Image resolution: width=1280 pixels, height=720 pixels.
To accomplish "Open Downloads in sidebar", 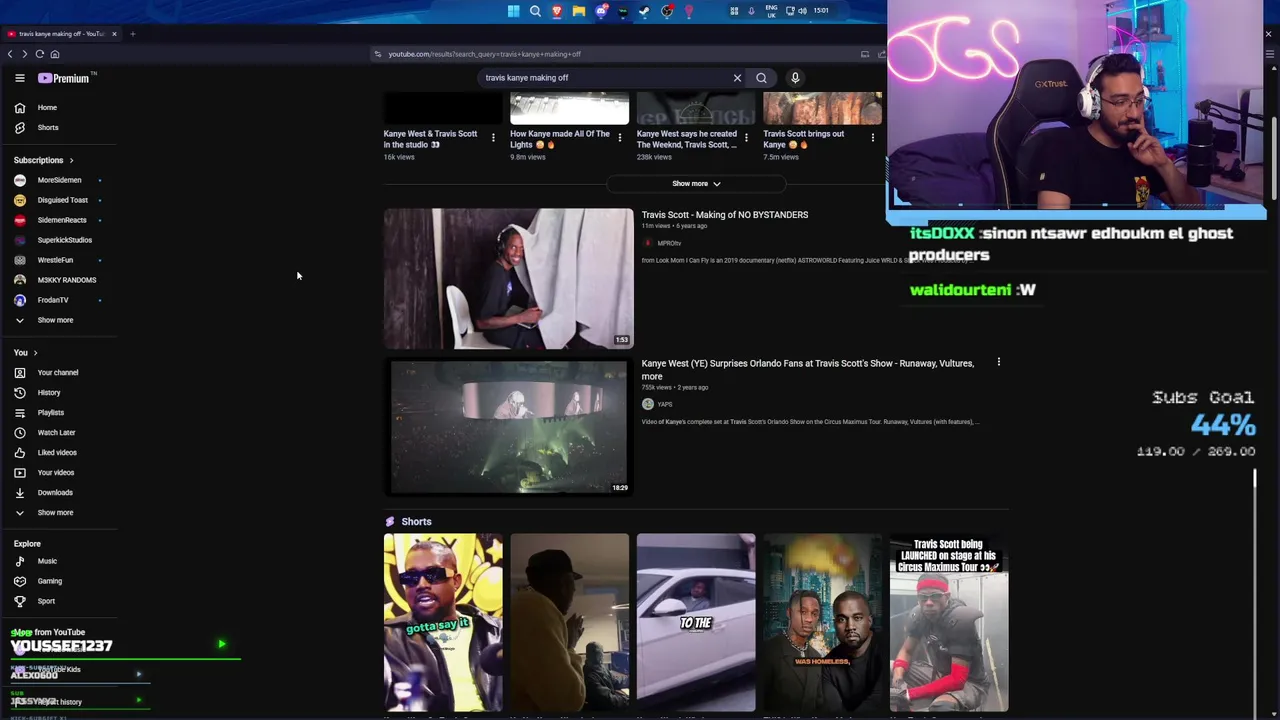I will [x=55, y=492].
